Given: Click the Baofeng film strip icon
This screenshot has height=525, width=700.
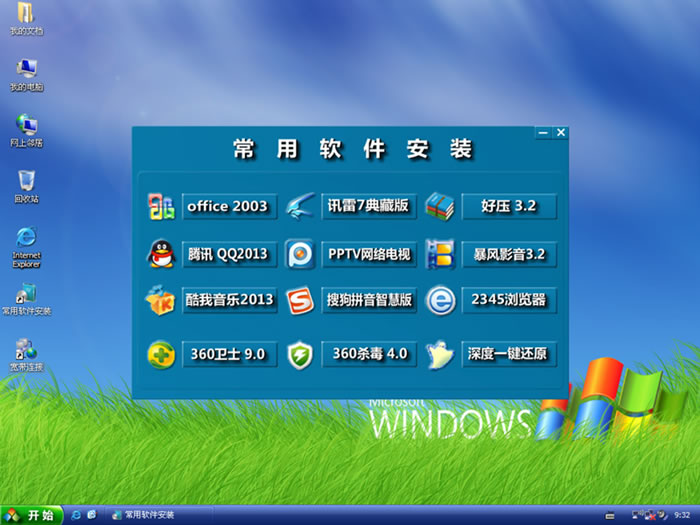Looking at the screenshot, I should (x=440, y=254).
